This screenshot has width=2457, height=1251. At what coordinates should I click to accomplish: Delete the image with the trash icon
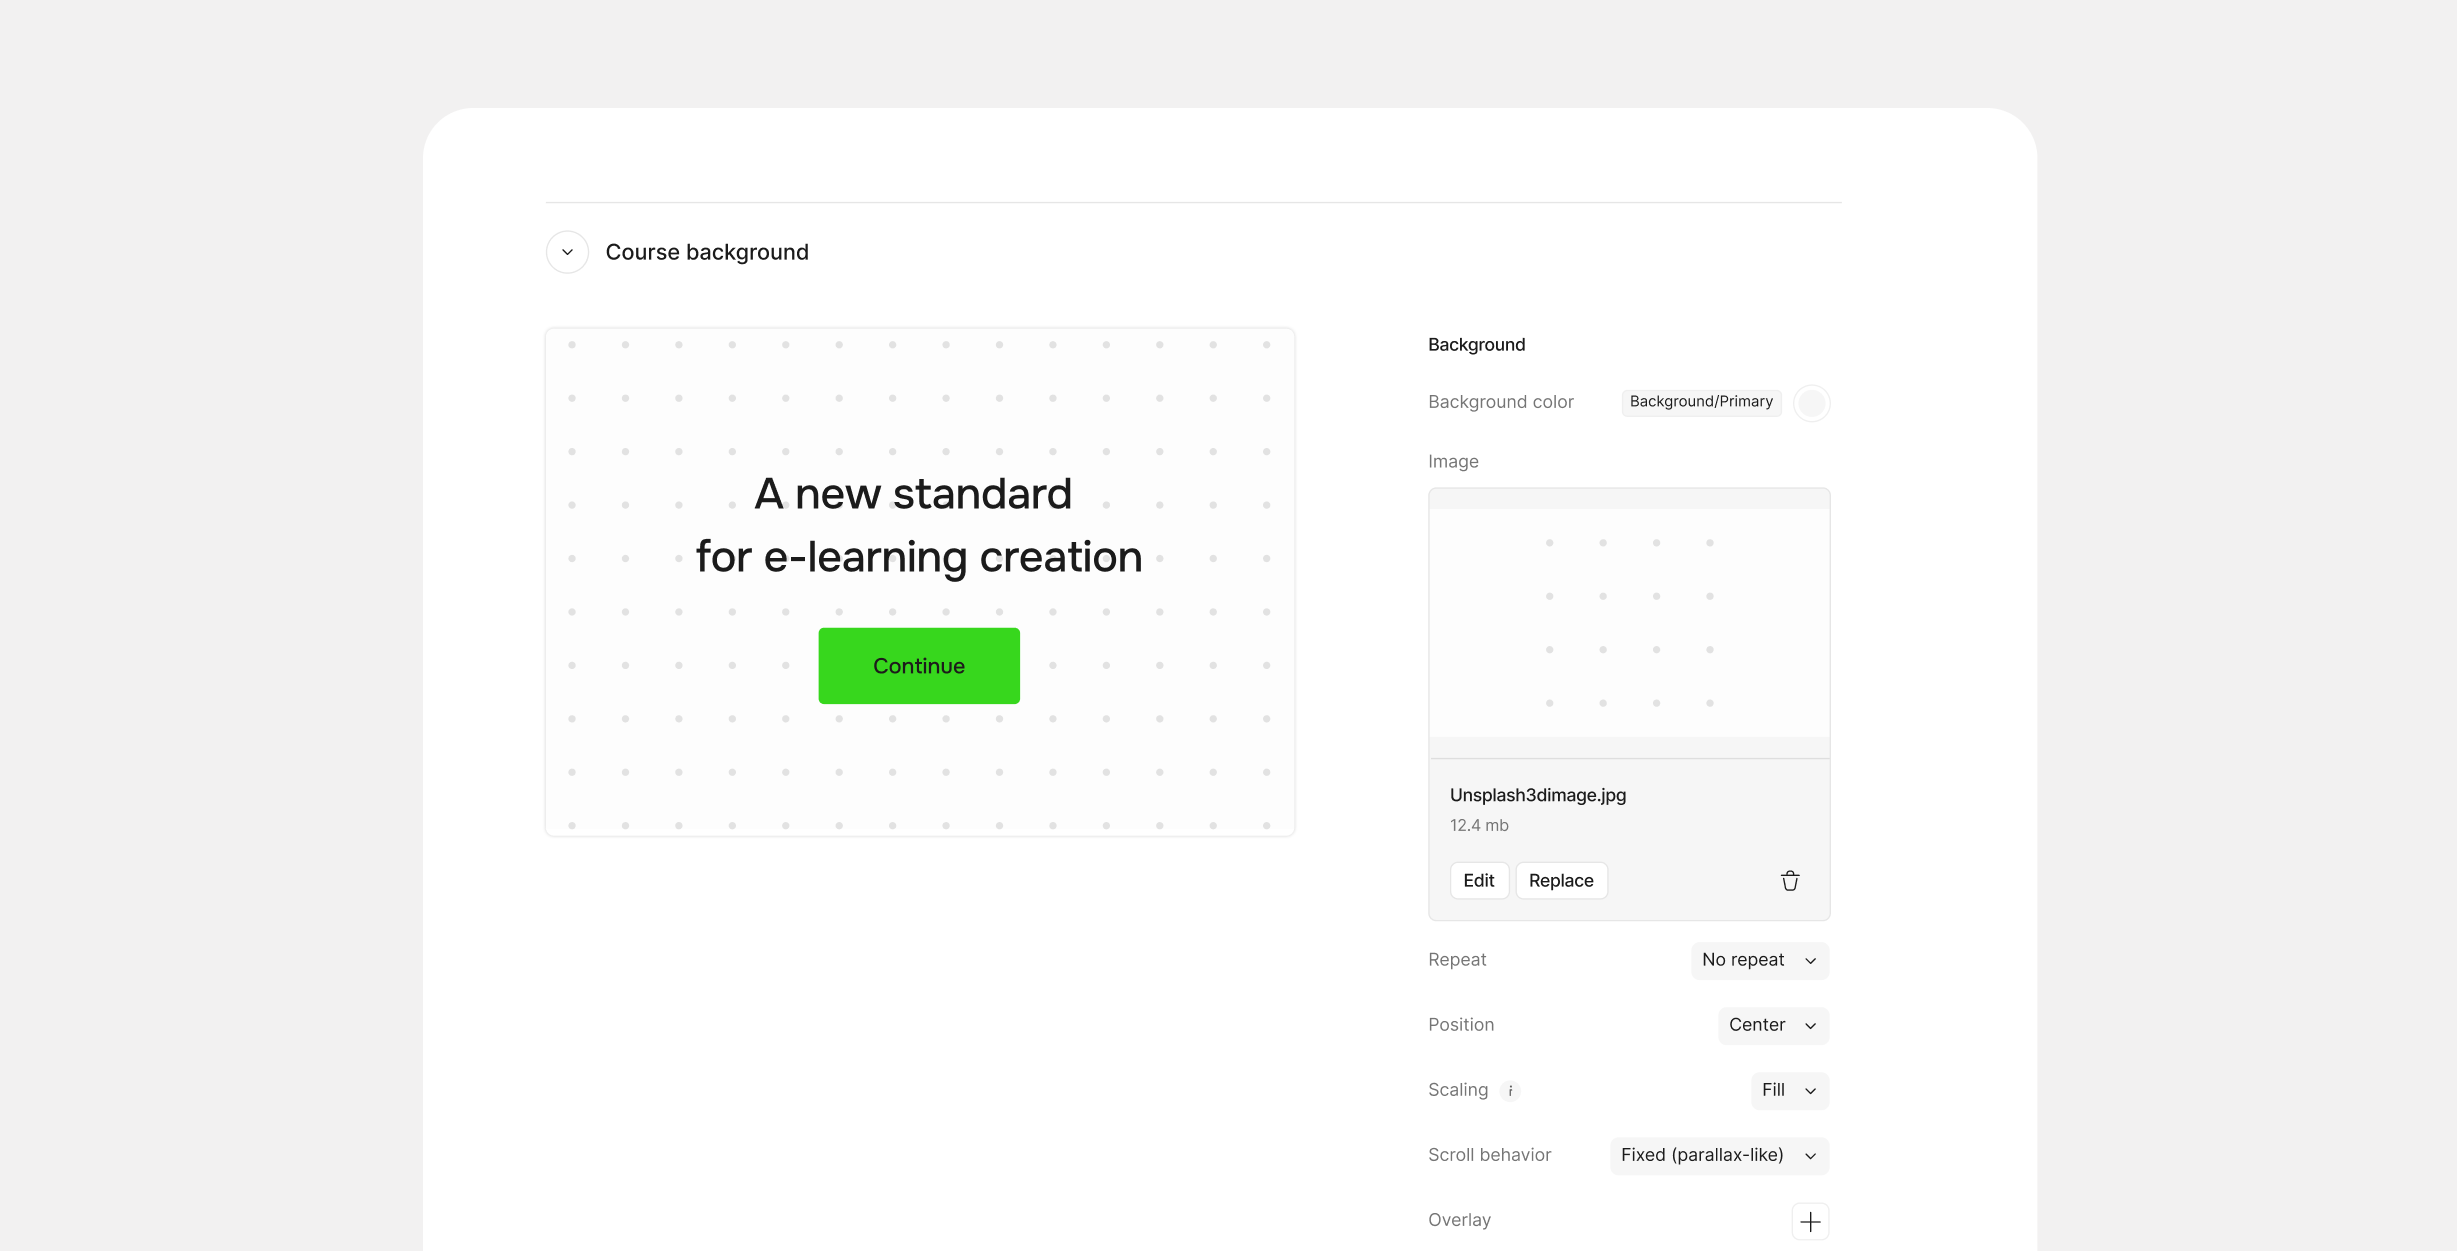(x=1789, y=881)
